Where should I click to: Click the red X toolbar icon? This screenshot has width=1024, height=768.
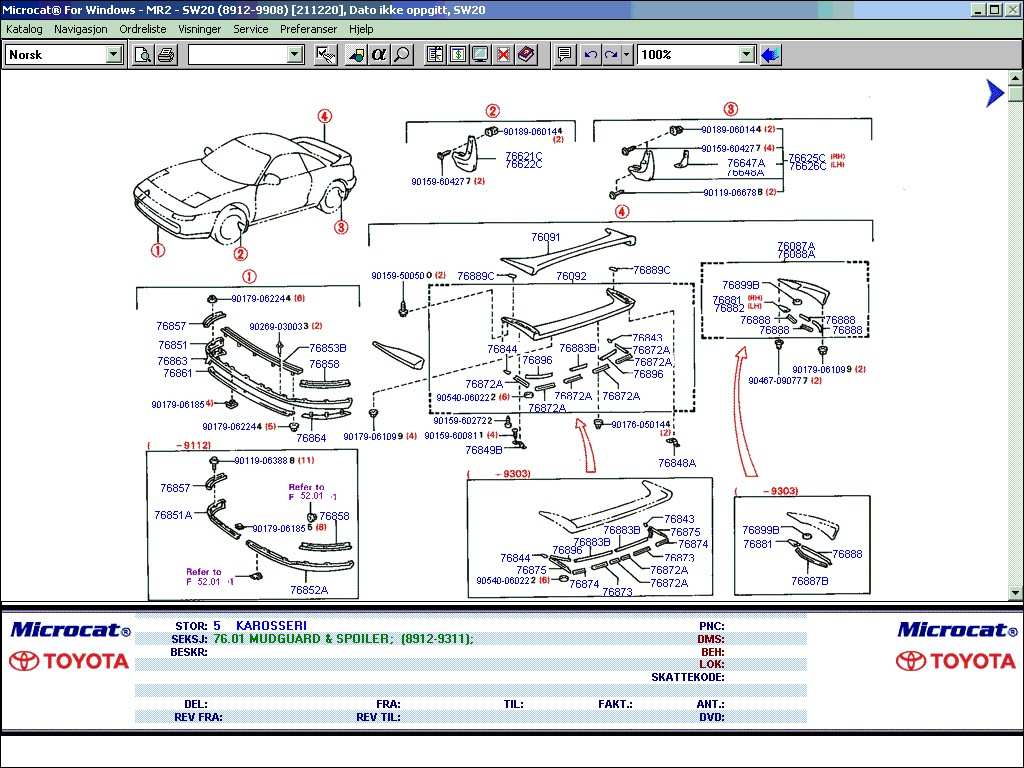coord(504,54)
